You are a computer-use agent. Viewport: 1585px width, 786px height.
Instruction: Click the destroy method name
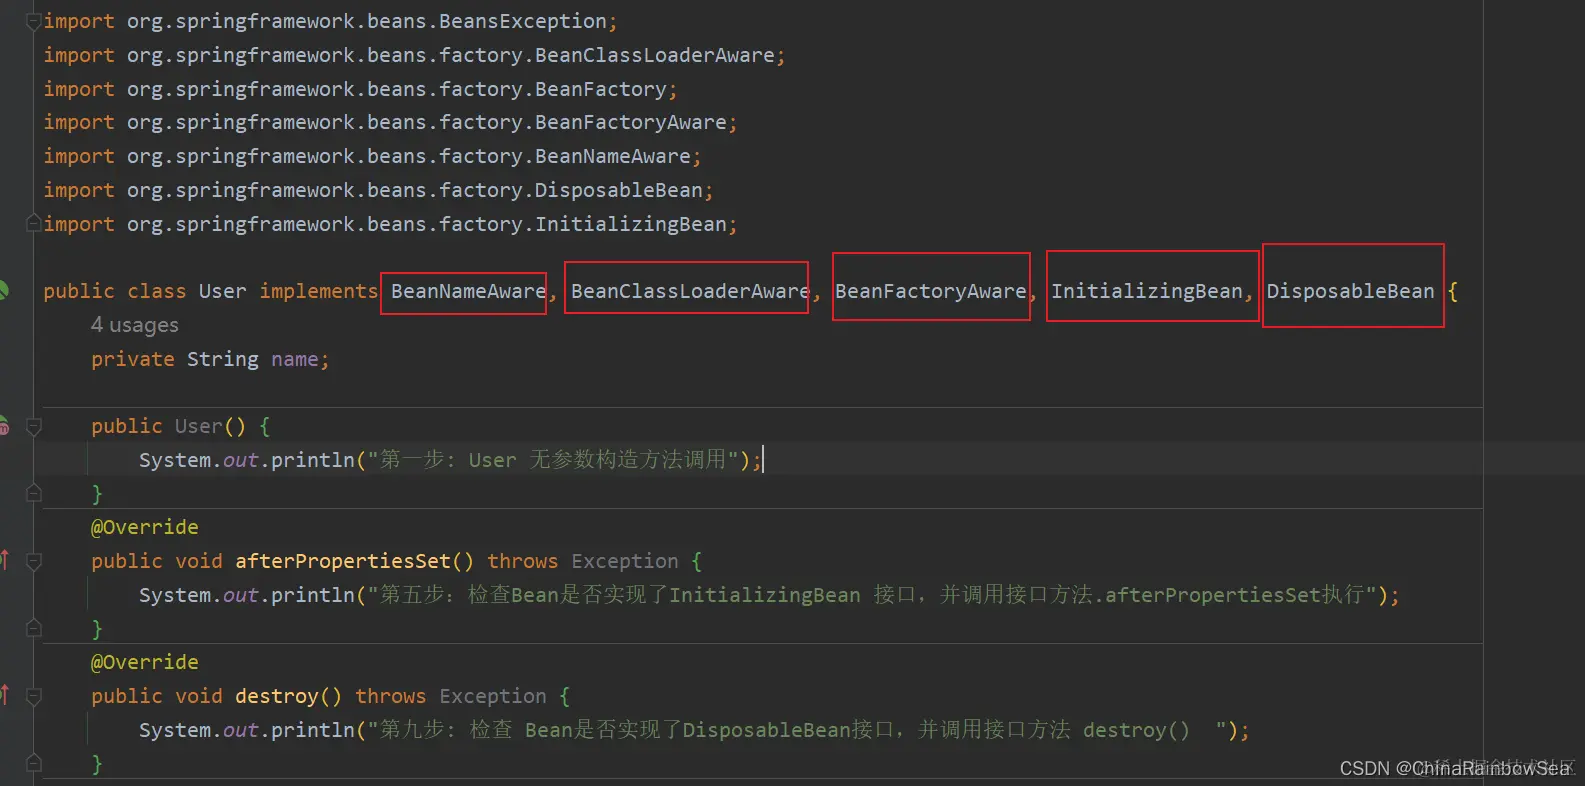tap(277, 696)
